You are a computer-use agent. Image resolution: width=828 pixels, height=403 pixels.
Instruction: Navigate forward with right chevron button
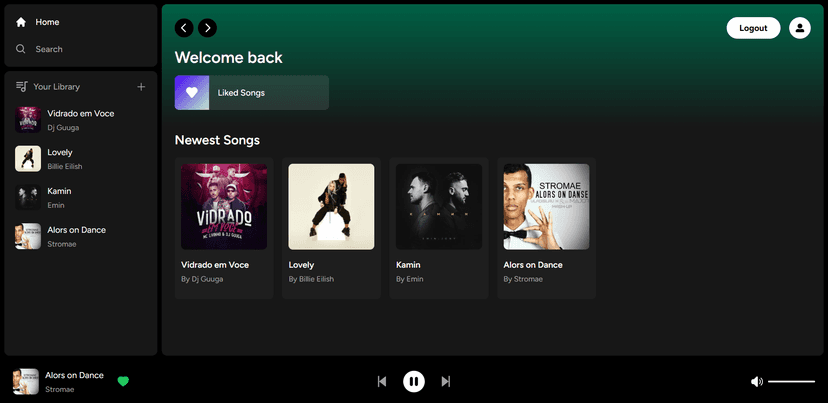(x=207, y=28)
